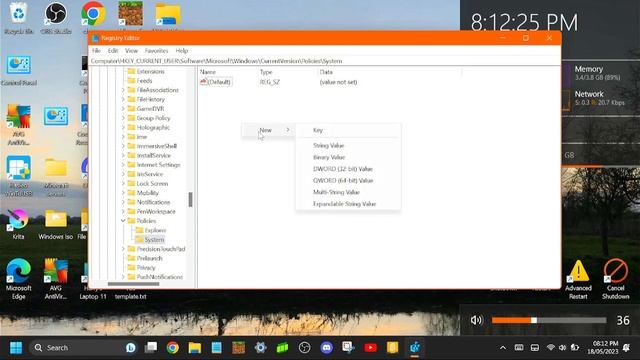Click the New context menu item
The image size is (640, 360).
[268, 130]
